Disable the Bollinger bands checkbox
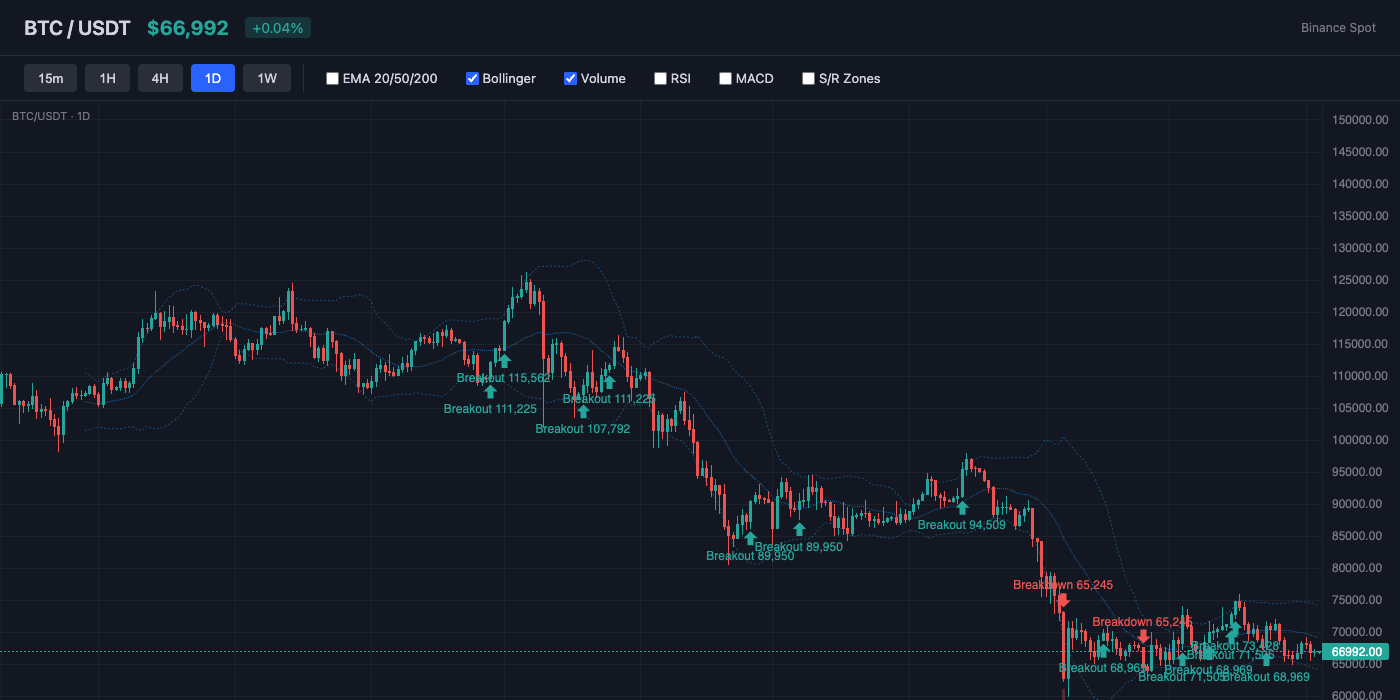This screenshot has width=1400, height=700. click(471, 78)
